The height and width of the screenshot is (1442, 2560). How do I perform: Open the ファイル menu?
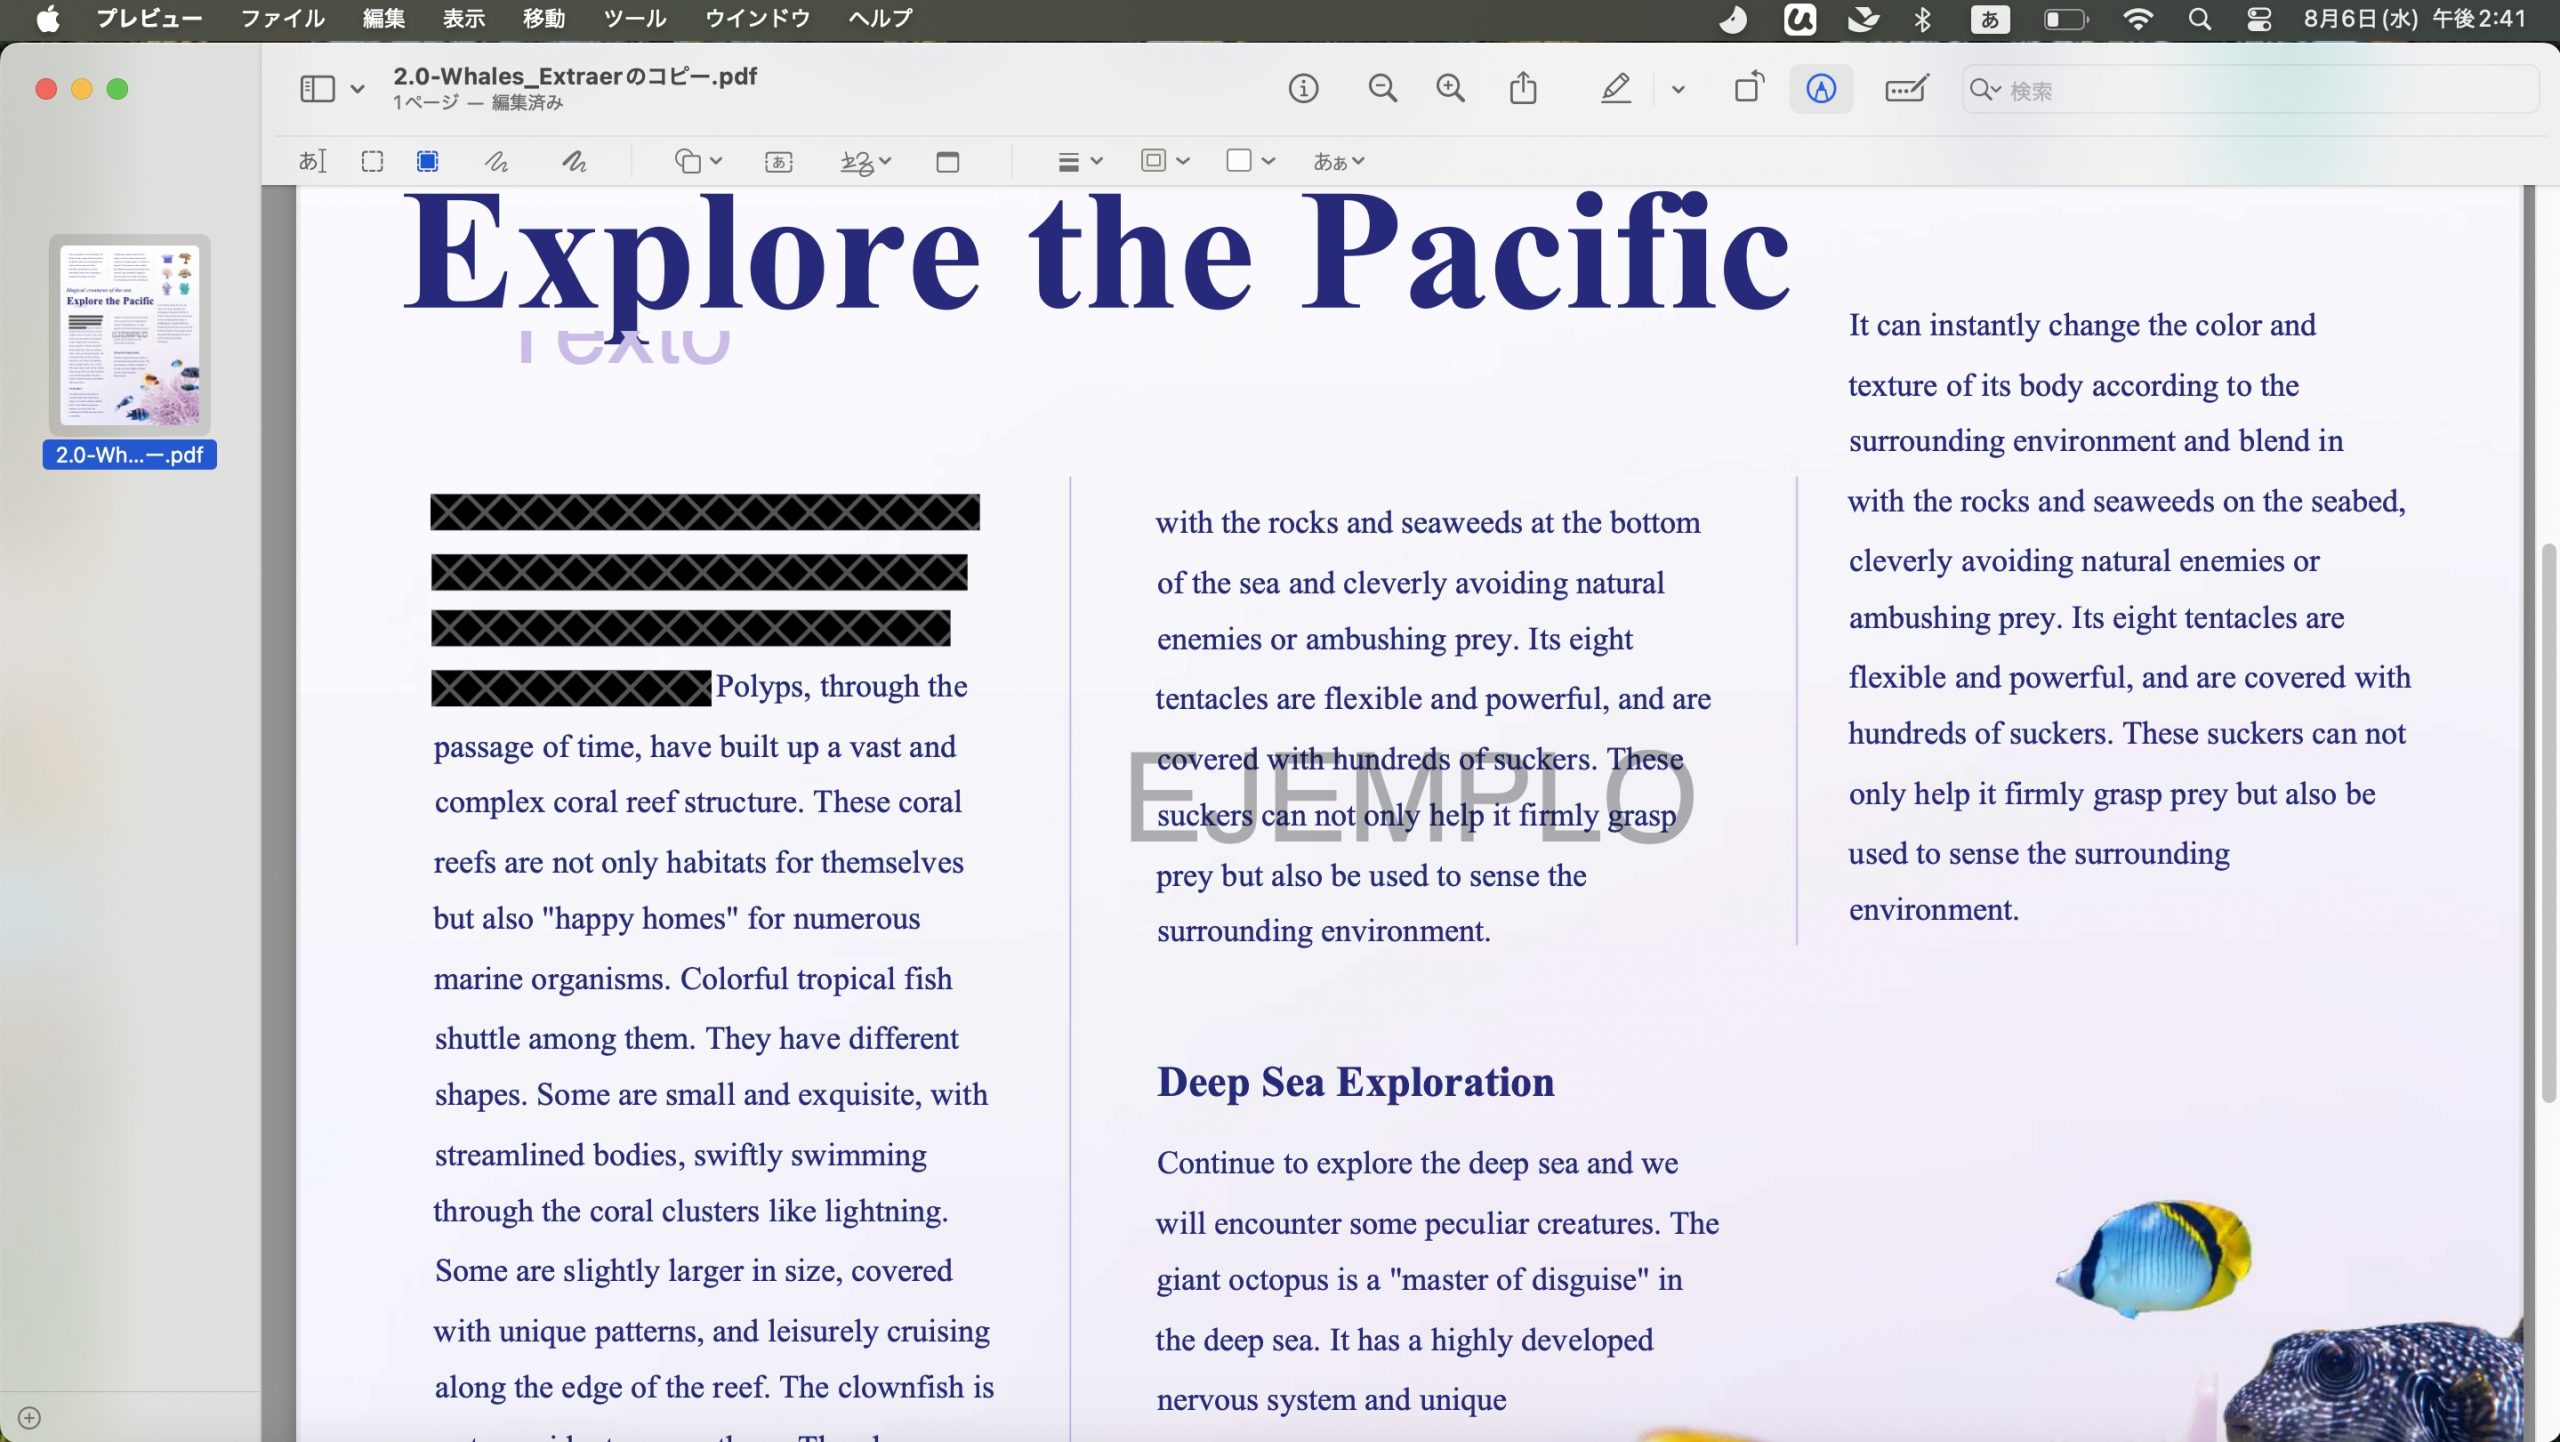[x=283, y=18]
